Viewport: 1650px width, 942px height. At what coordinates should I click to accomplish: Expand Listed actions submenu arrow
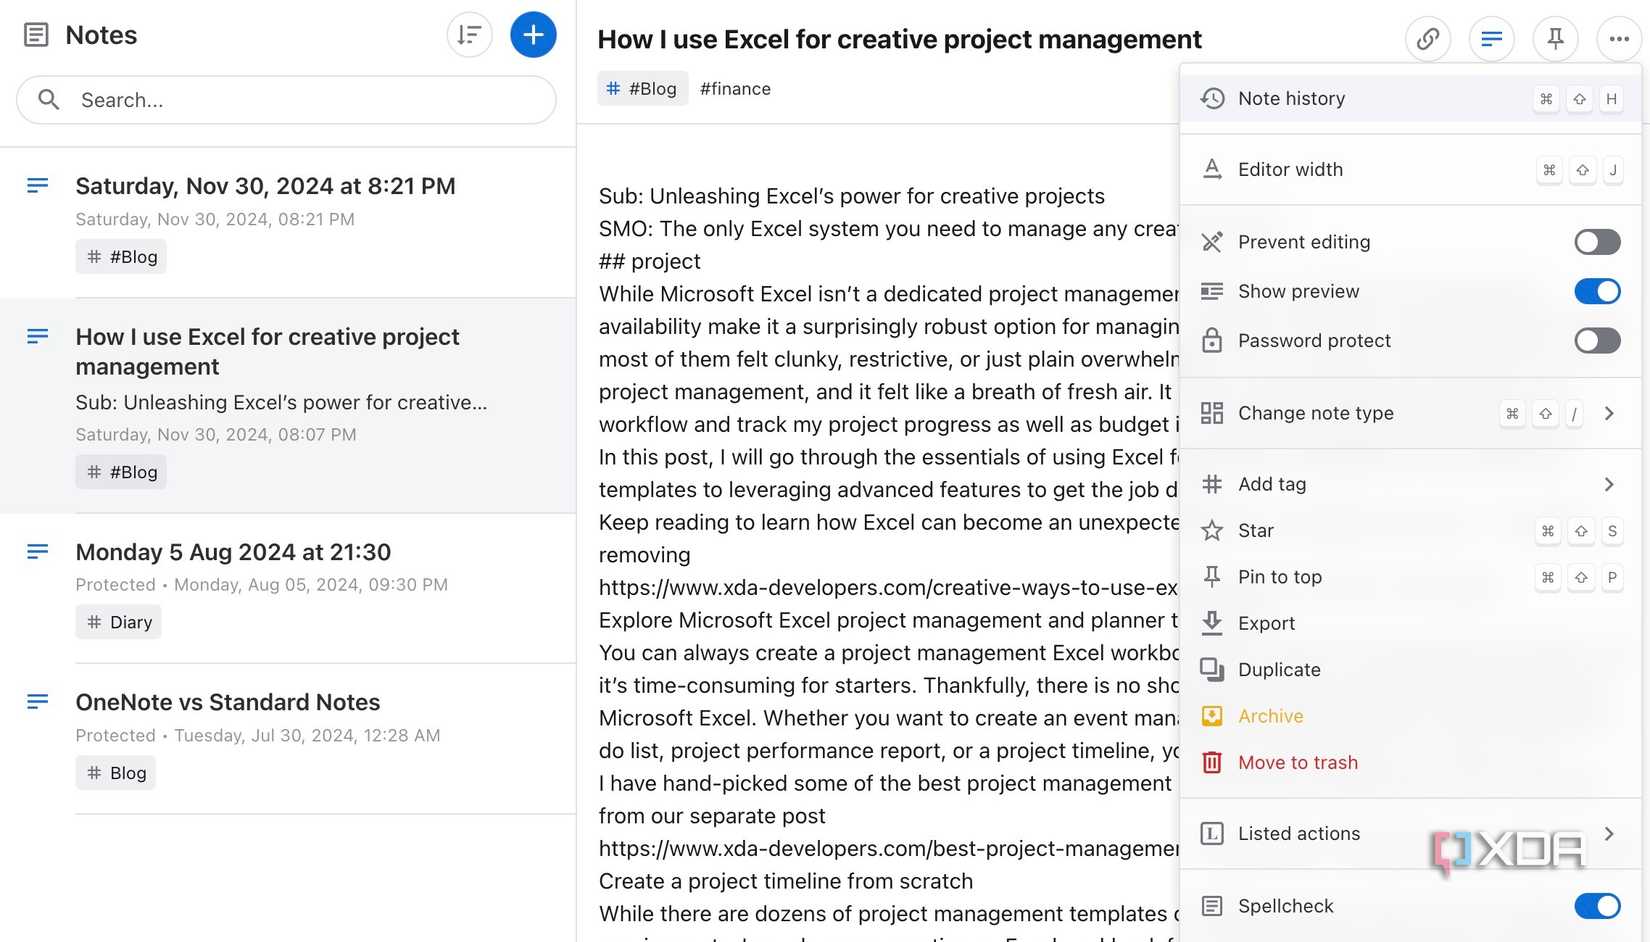1609,833
